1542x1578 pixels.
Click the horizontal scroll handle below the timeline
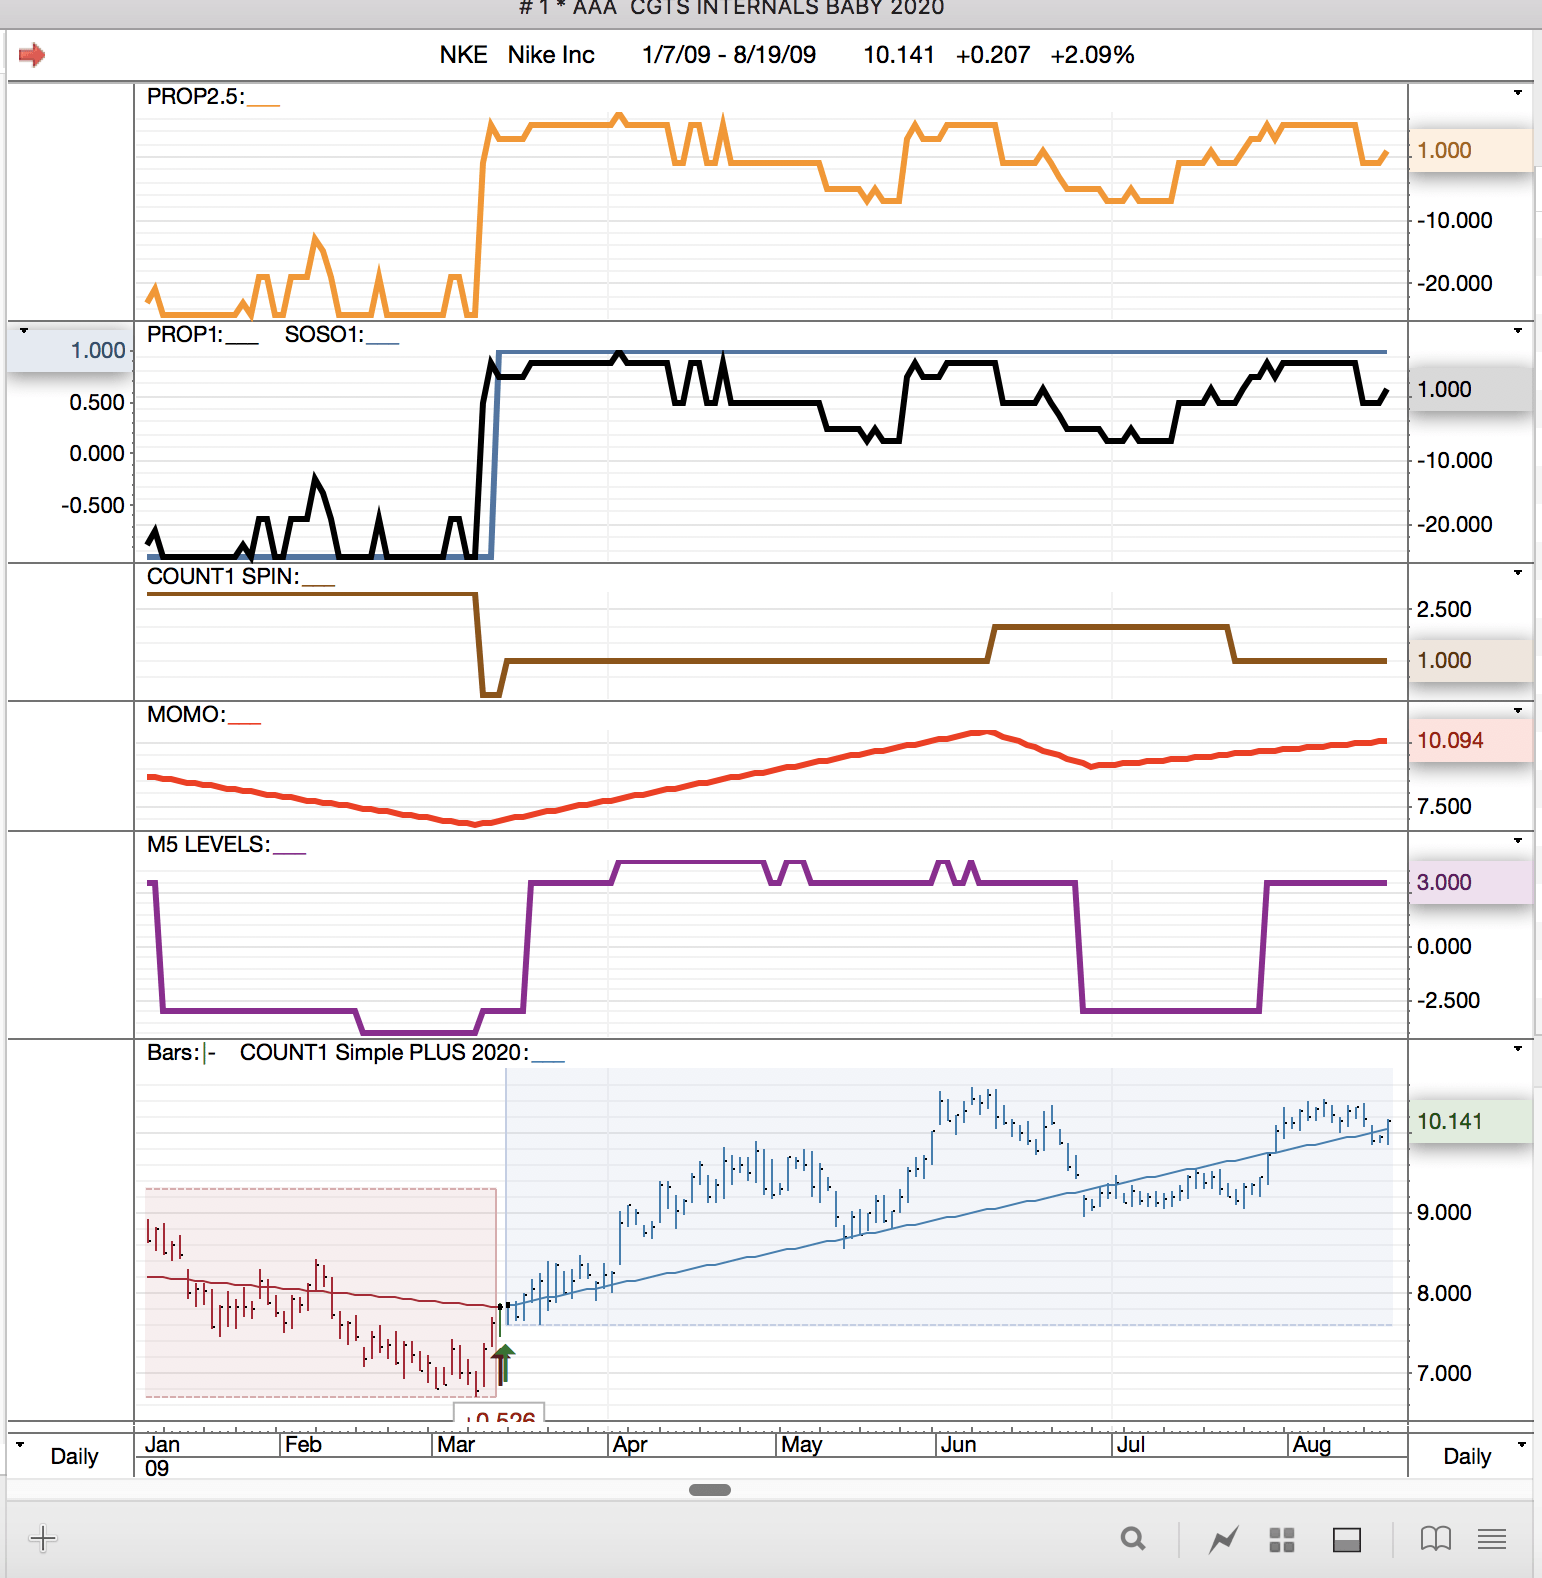coord(710,1490)
